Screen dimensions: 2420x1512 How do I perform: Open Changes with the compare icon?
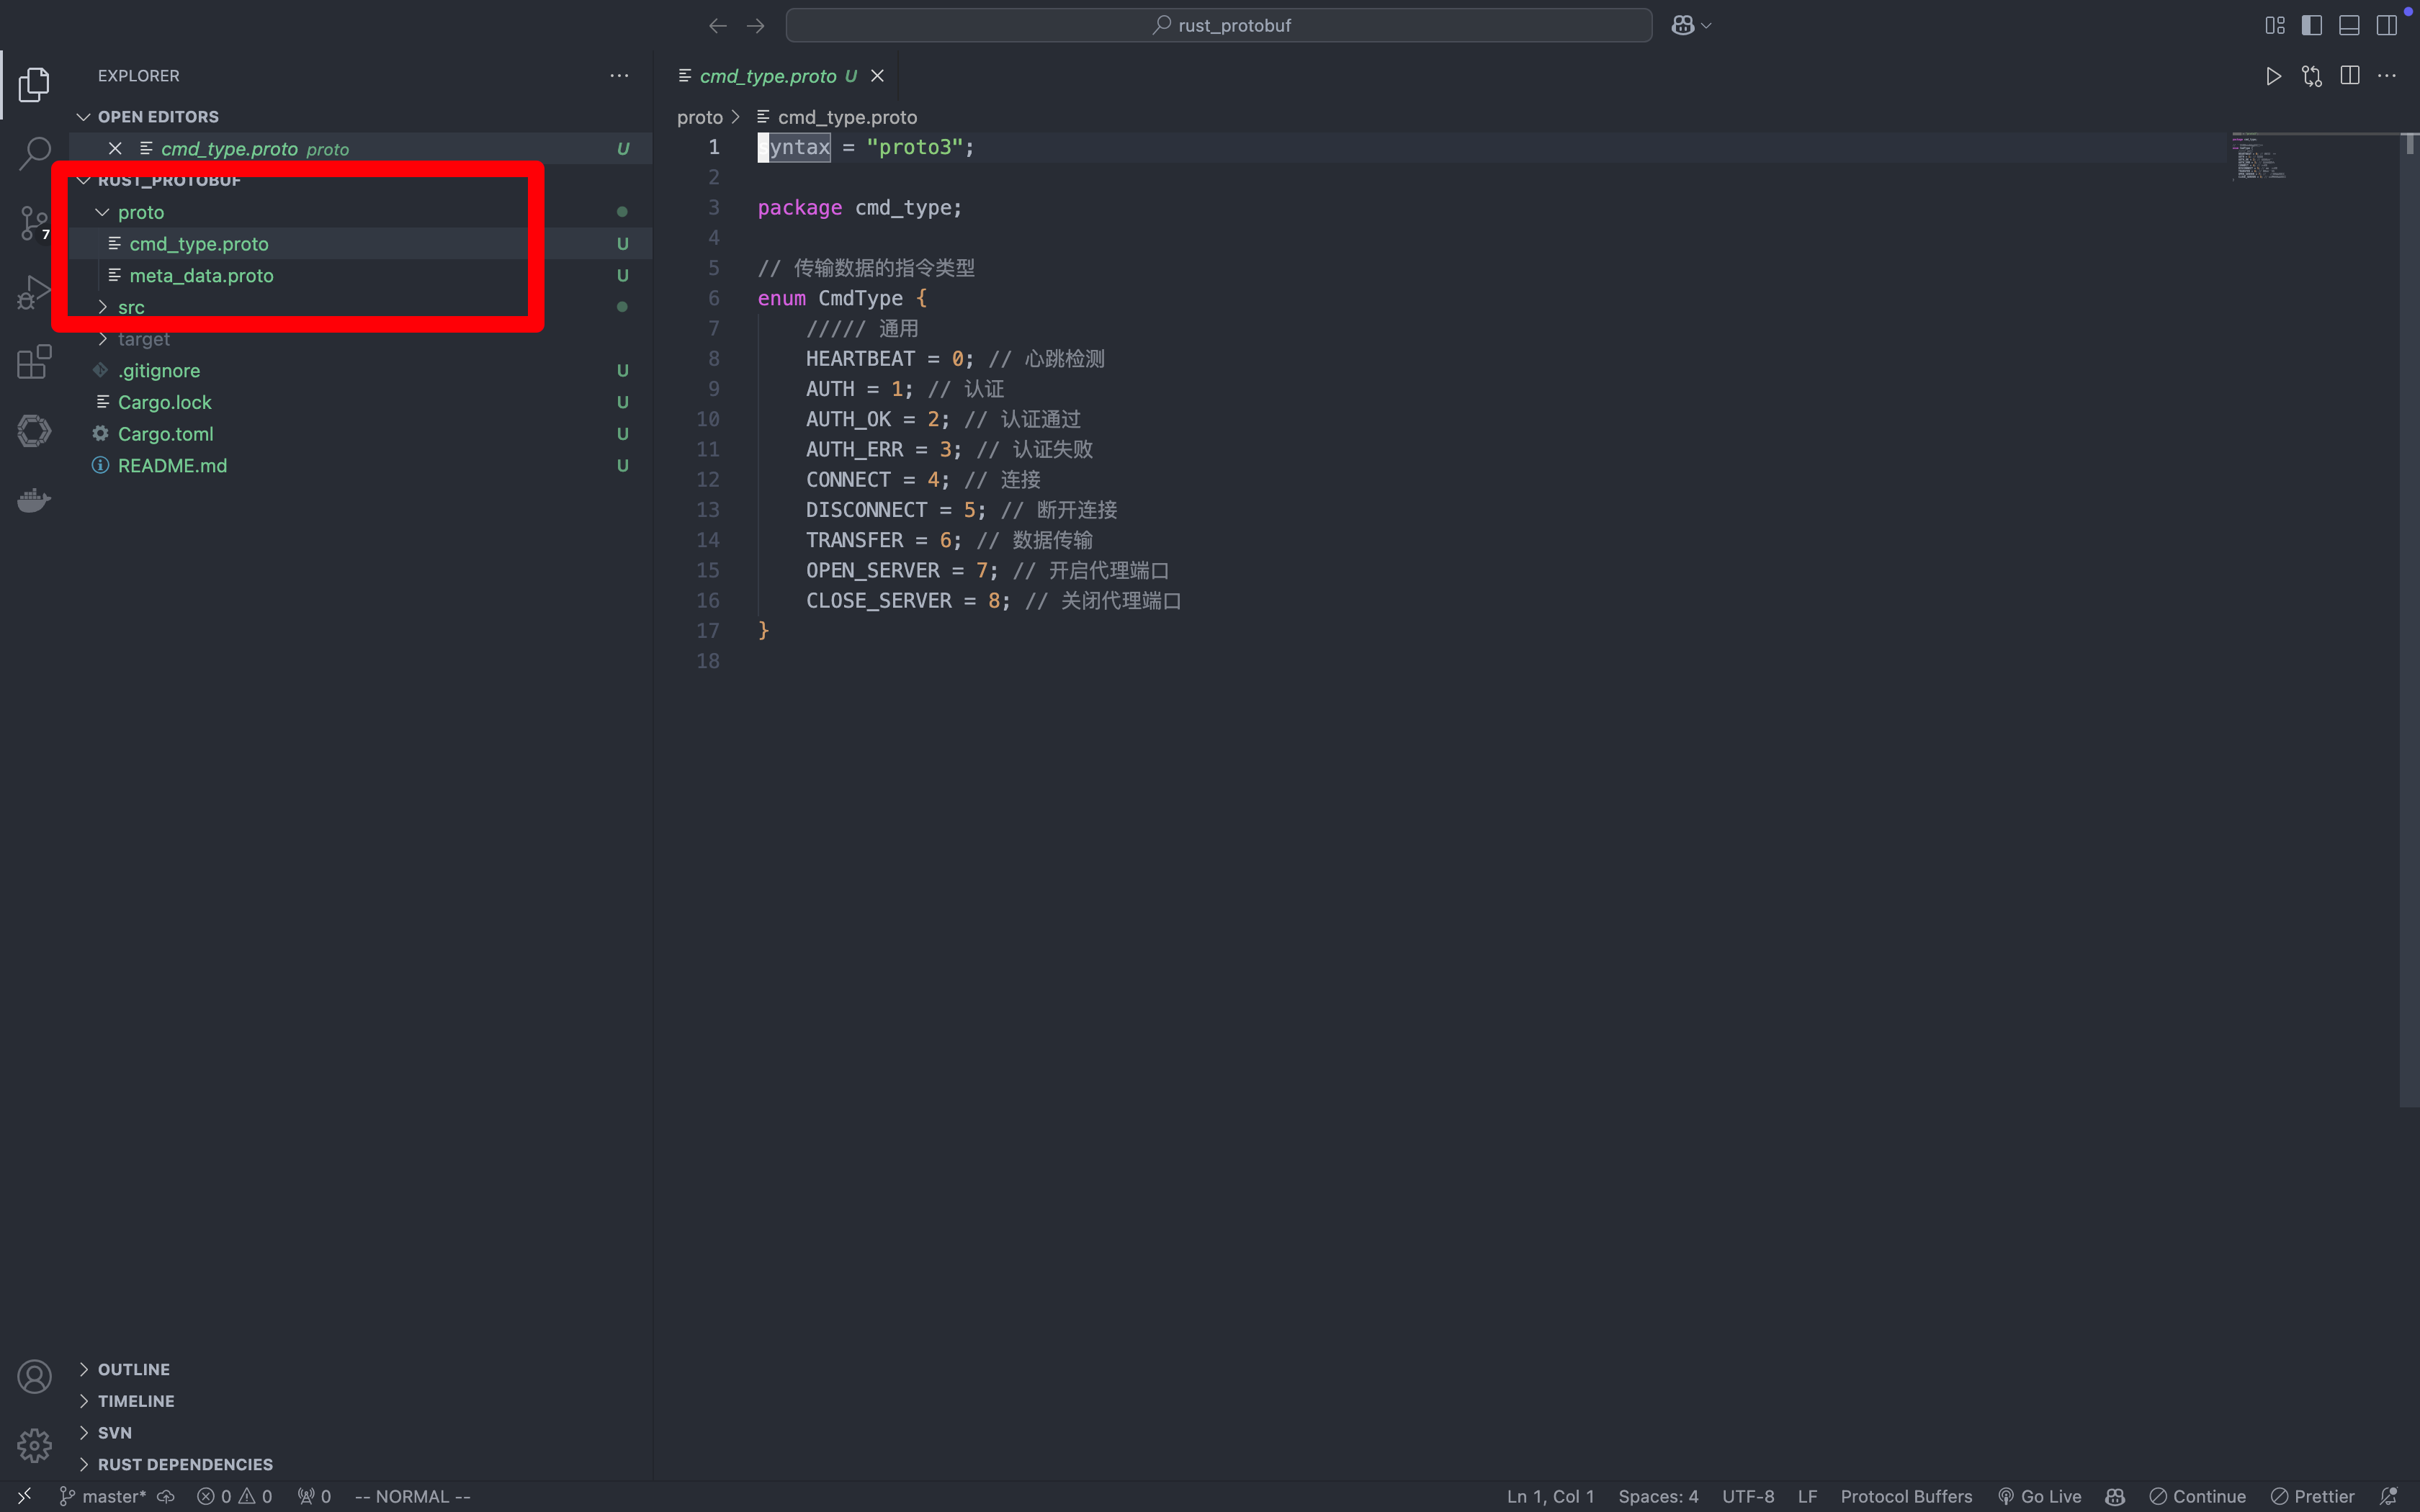coord(2312,76)
